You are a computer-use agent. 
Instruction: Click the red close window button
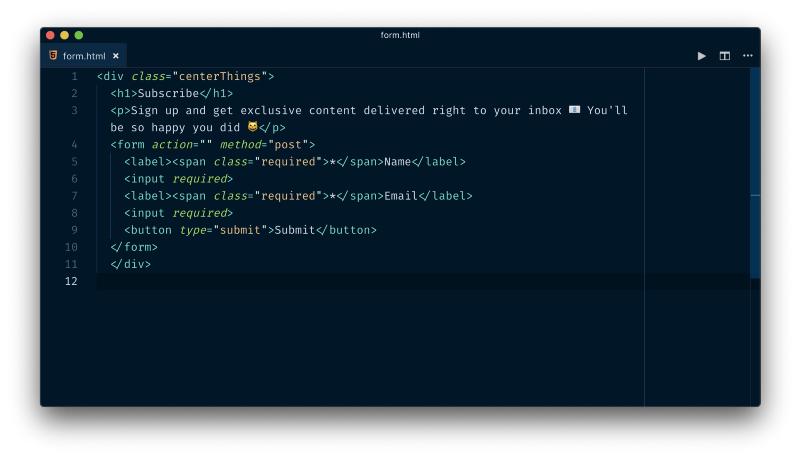[50, 35]
